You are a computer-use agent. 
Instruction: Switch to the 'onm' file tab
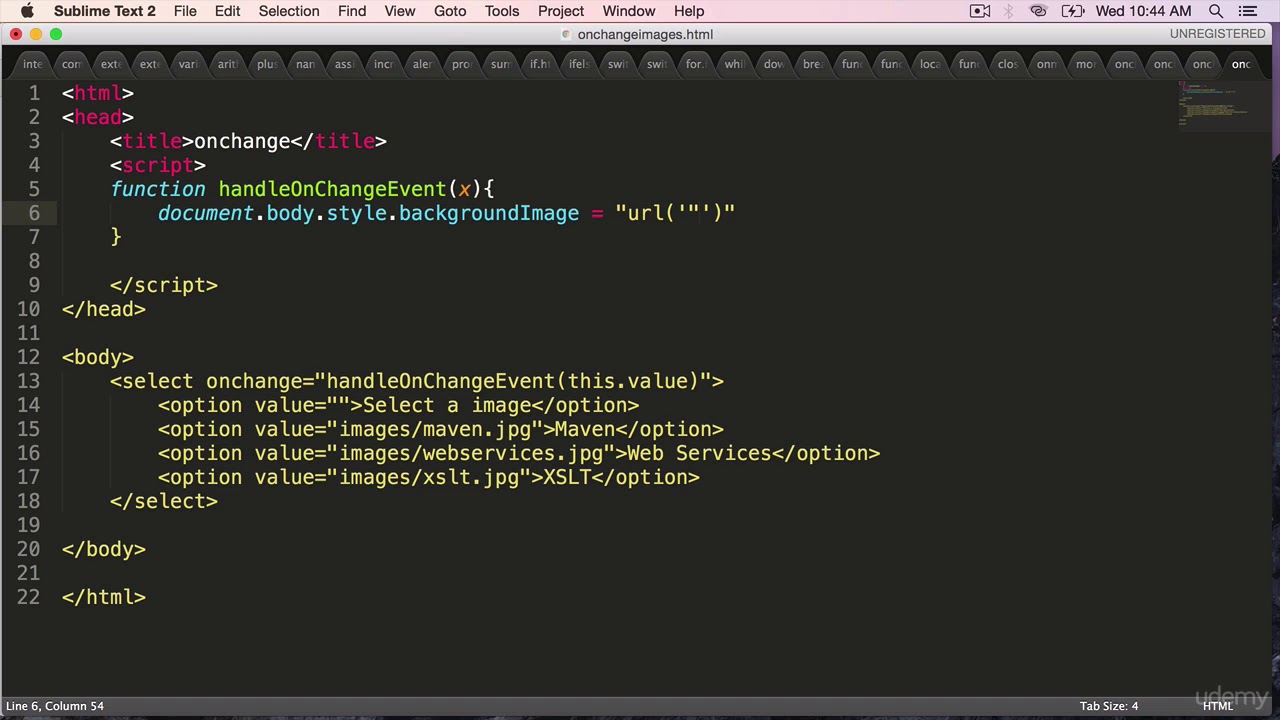coord(1047,64)
